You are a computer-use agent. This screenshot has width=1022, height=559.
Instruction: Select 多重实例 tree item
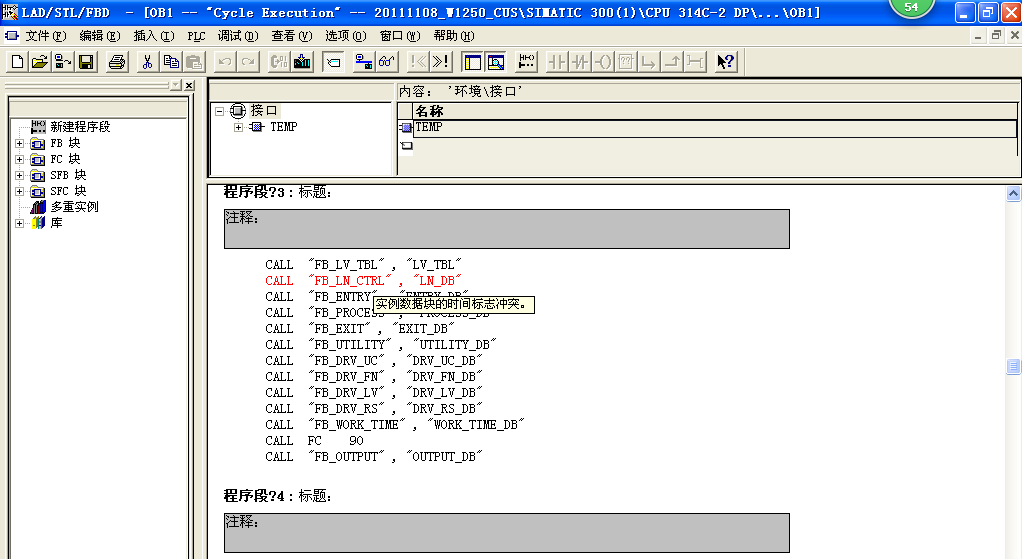coord(74,207)
